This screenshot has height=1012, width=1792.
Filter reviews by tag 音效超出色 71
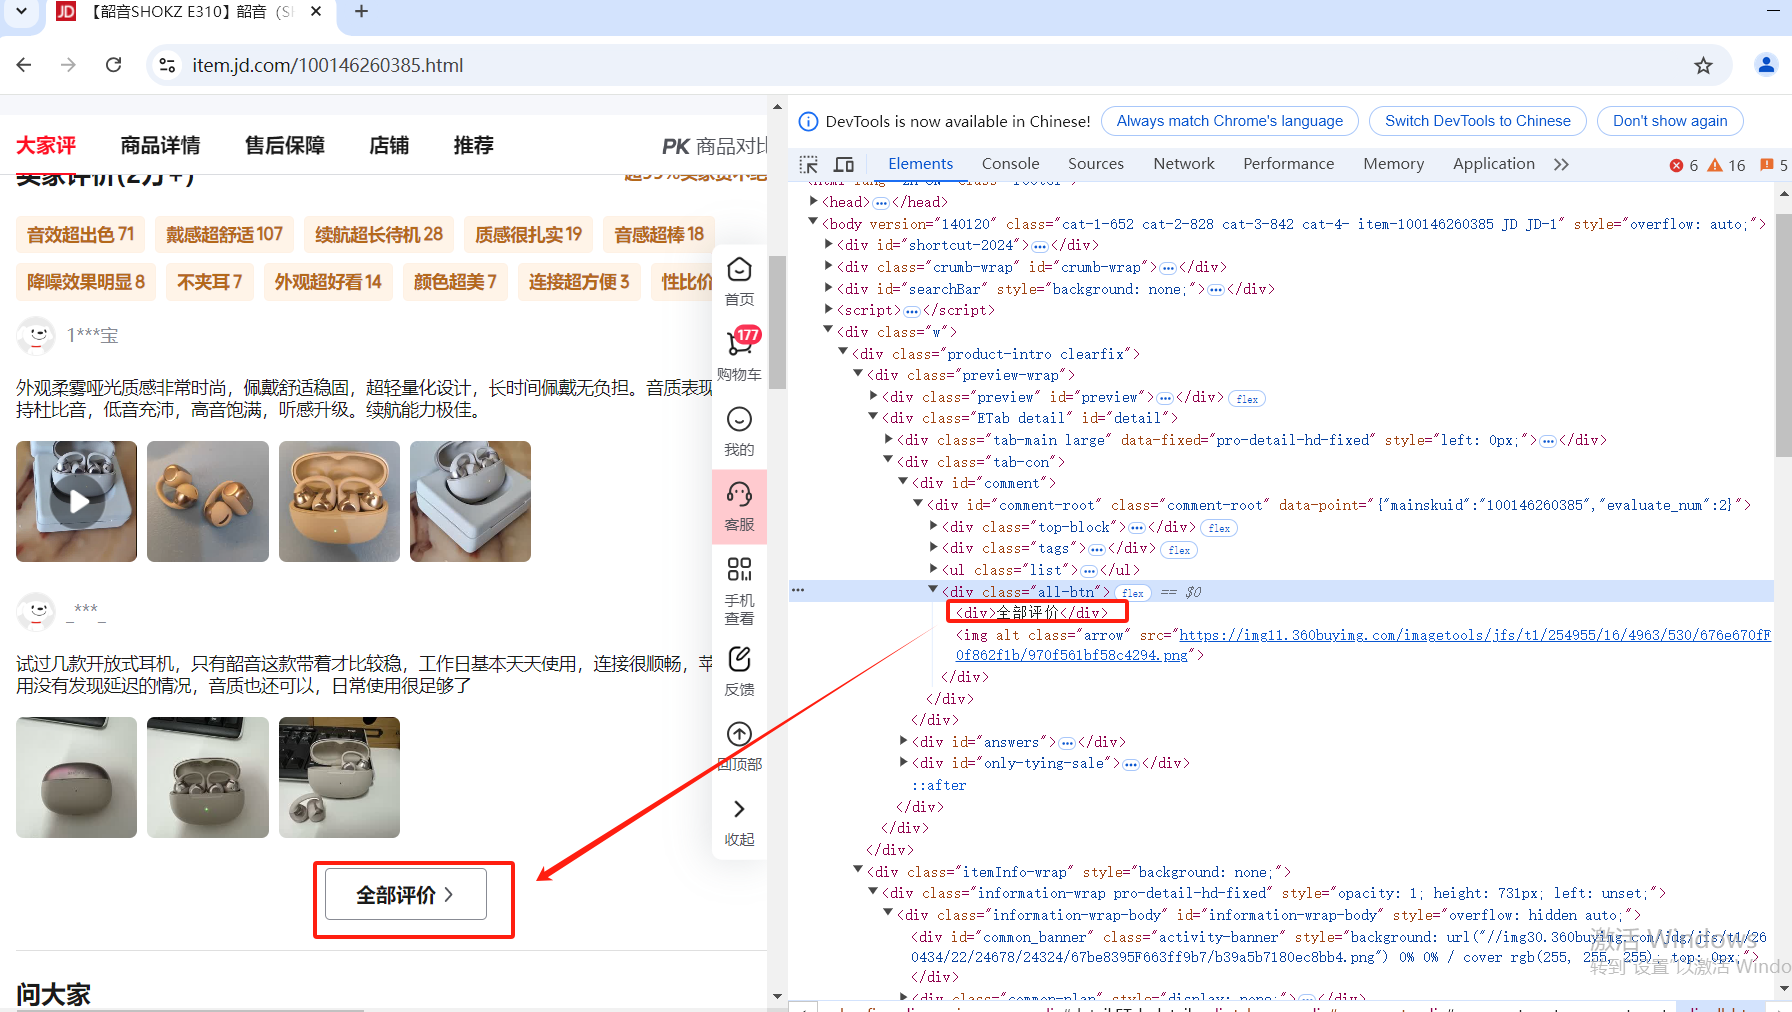(81, 234)
